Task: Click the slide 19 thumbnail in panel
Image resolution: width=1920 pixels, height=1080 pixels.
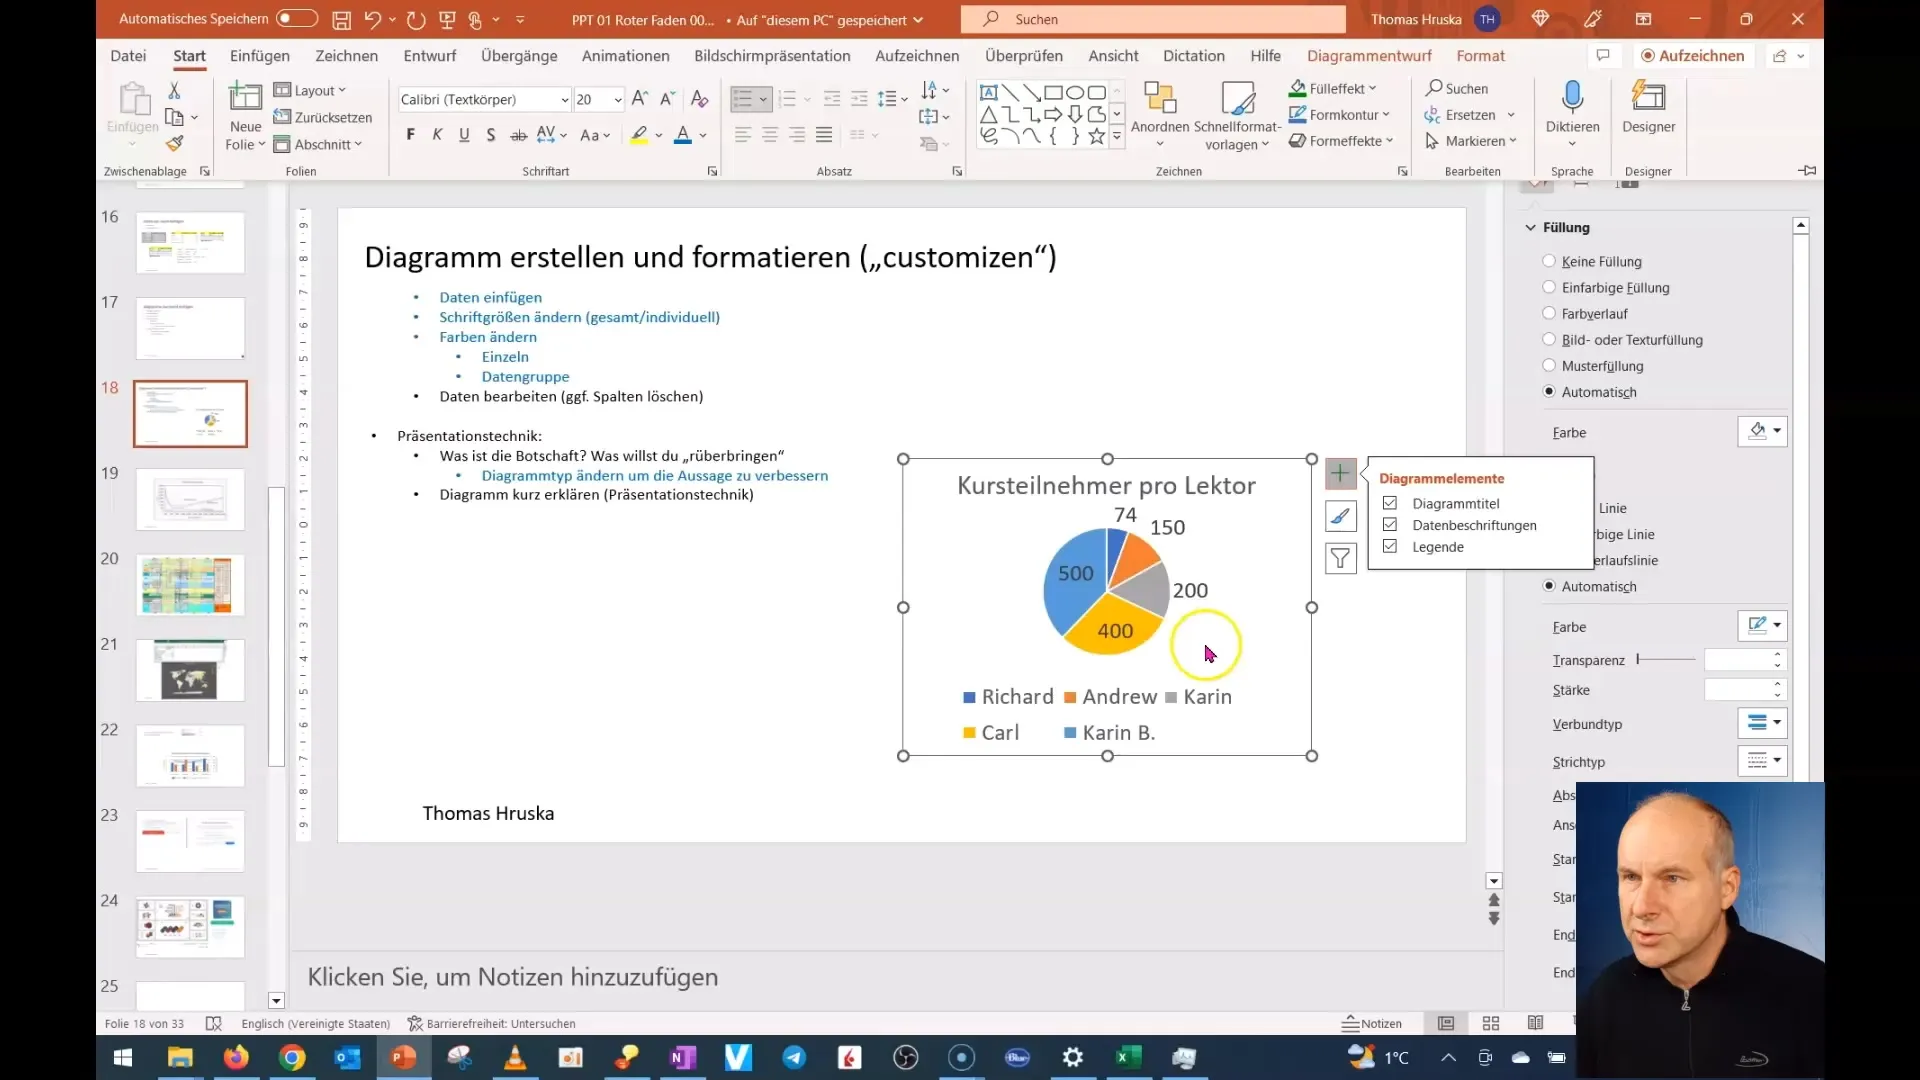Action: coord(189,498)
